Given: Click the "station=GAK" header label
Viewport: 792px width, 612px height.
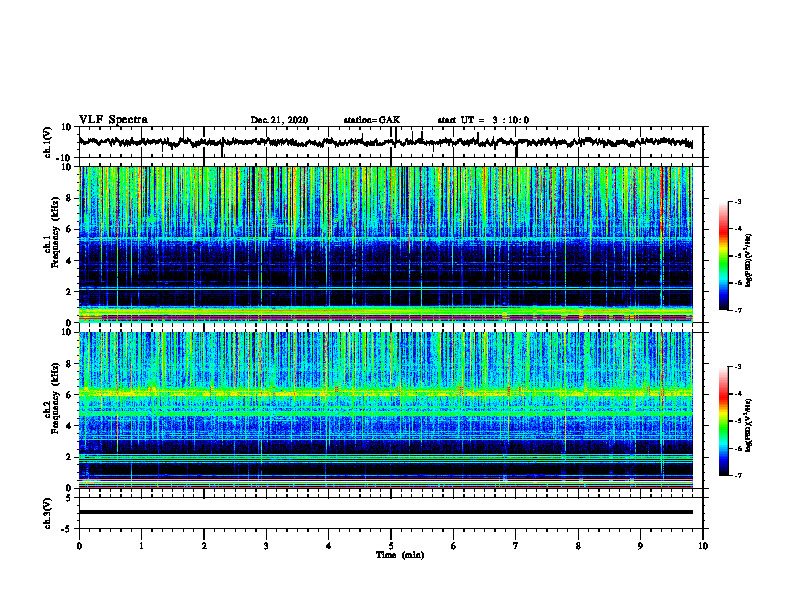Looking at the screenshot, I should [x=372, y=120].
